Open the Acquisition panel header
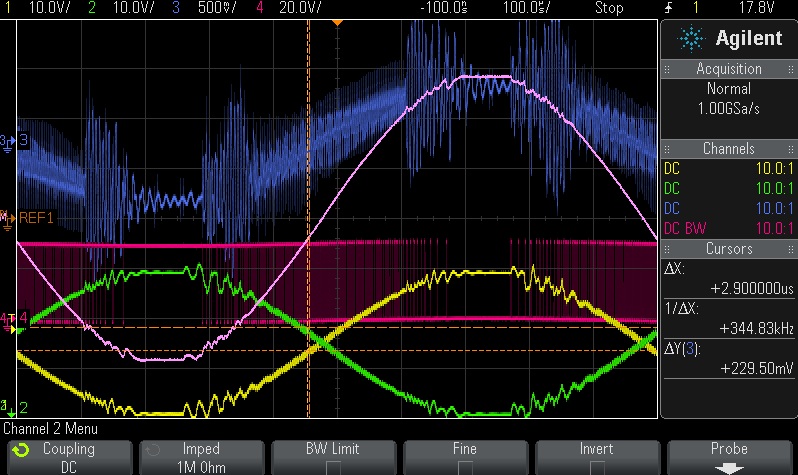This screenshot has height=475, width=798. 729,69
